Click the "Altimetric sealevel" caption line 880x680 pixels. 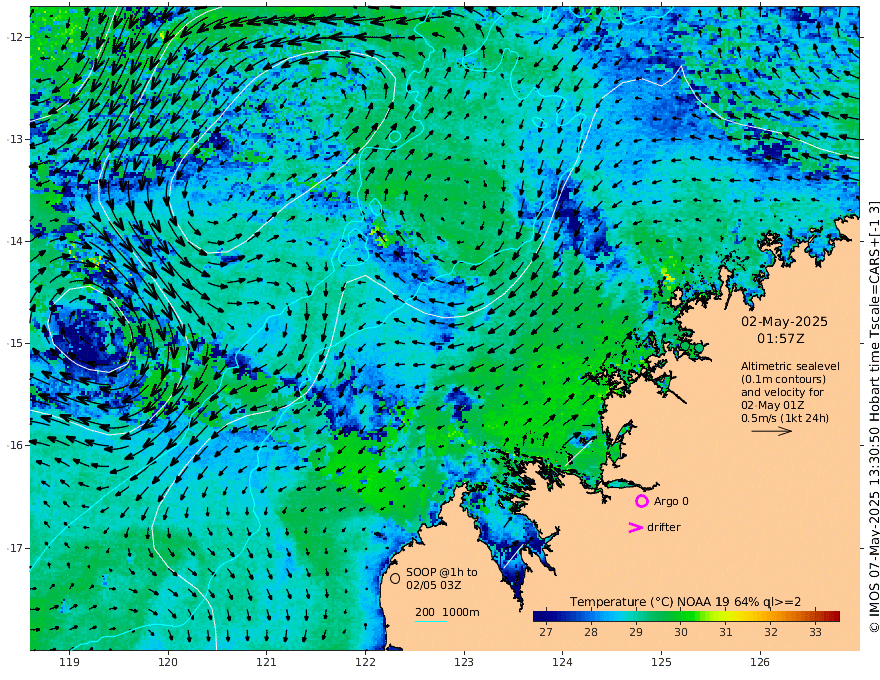point(790,366)
